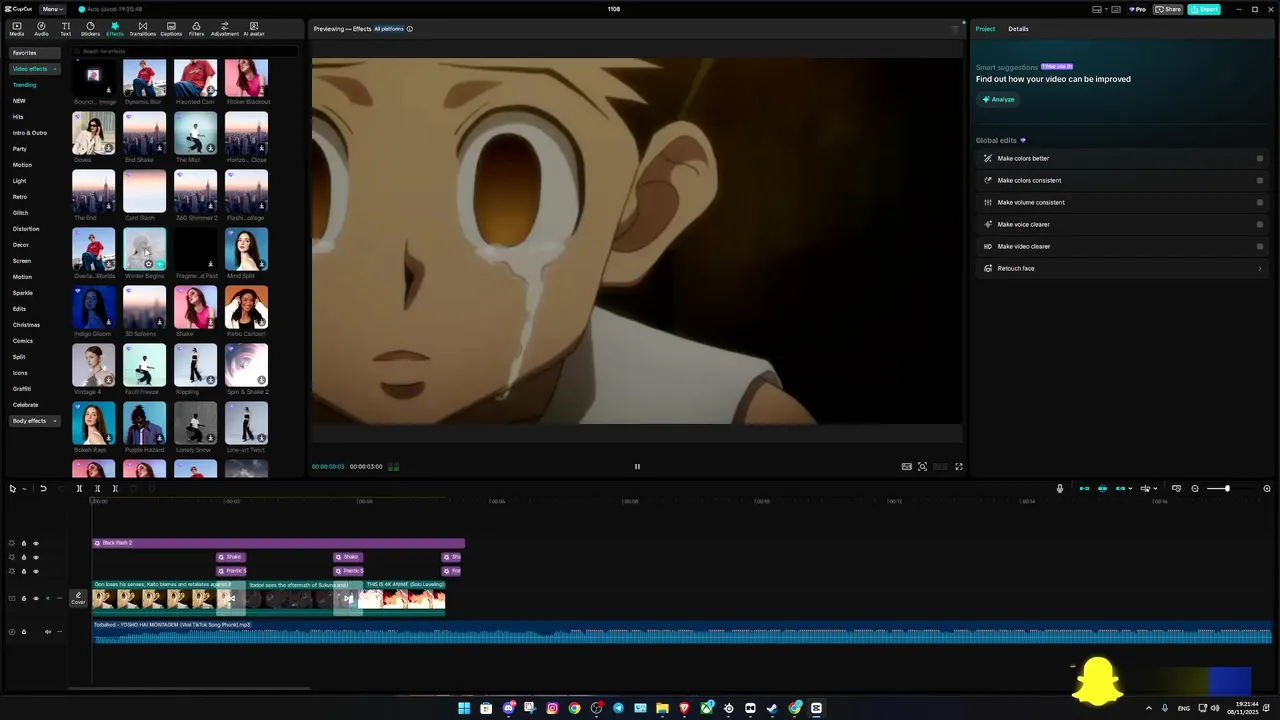This screenshot has width=1280, height=720.
Task: Lock the audio track
Action: tap(24, 631)
